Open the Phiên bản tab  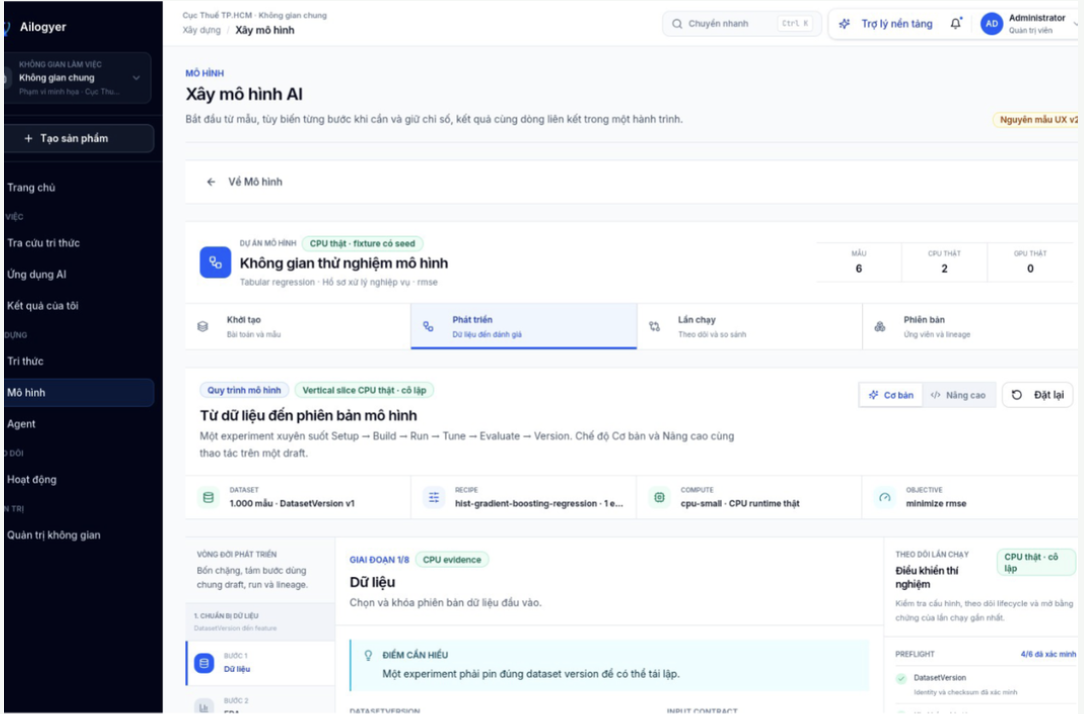[x=970, y=326]
